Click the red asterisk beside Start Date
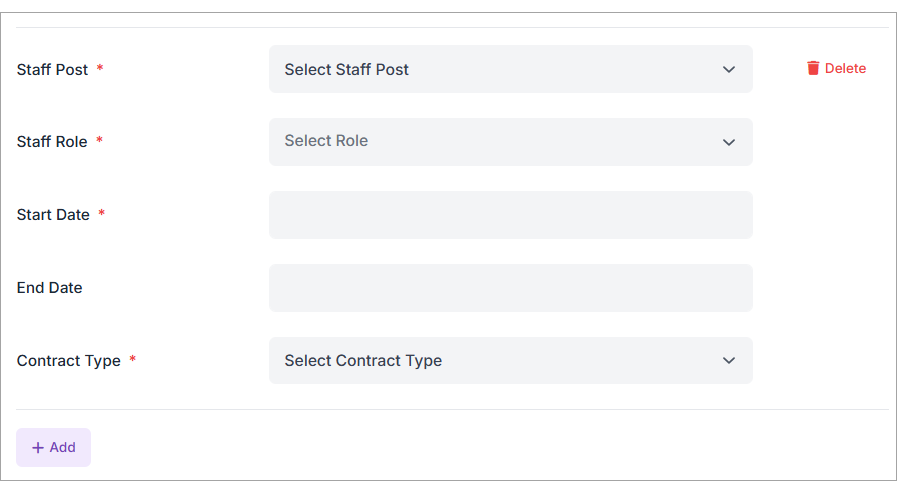 [x=101, y=214]
